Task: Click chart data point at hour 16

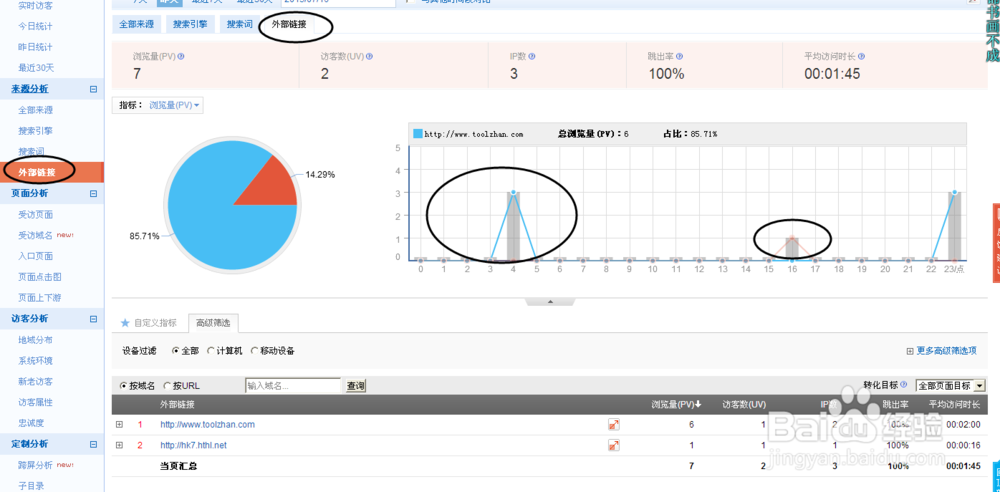Action: pyautogui.click(x=792, y=238)
